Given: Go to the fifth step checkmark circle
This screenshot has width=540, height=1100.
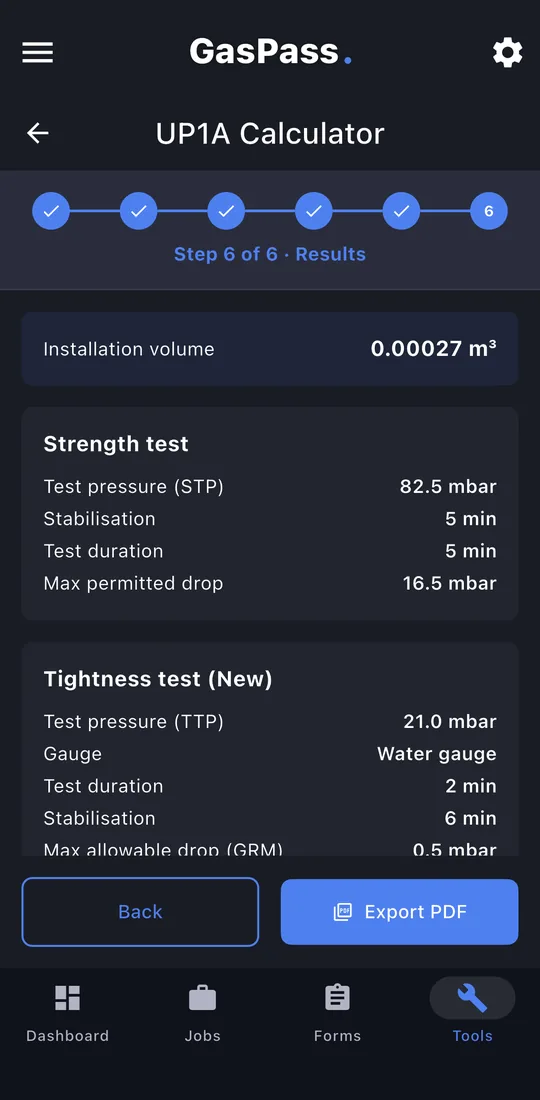Looking at the screenshot, I should [401, 211].
